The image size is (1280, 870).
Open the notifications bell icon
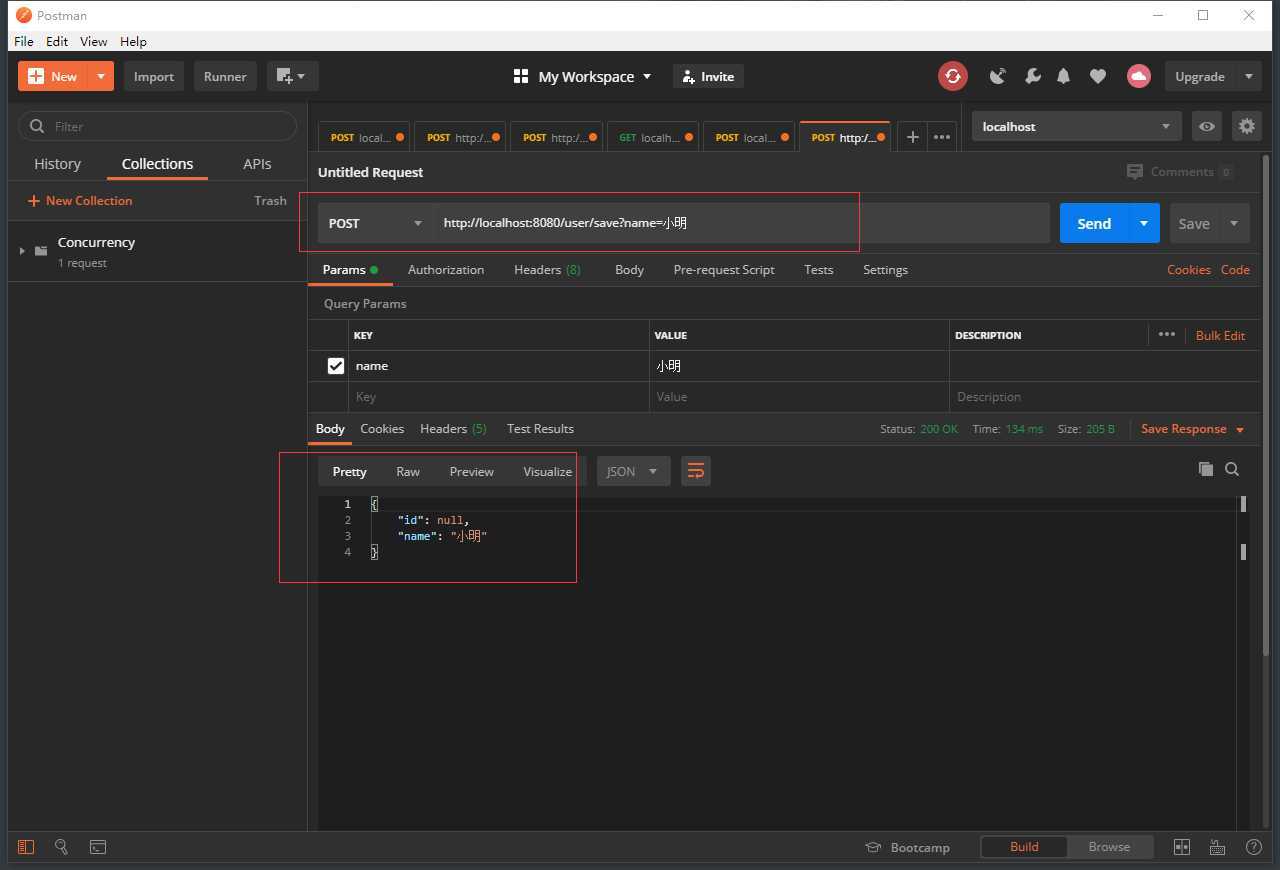click(1064, 76)
